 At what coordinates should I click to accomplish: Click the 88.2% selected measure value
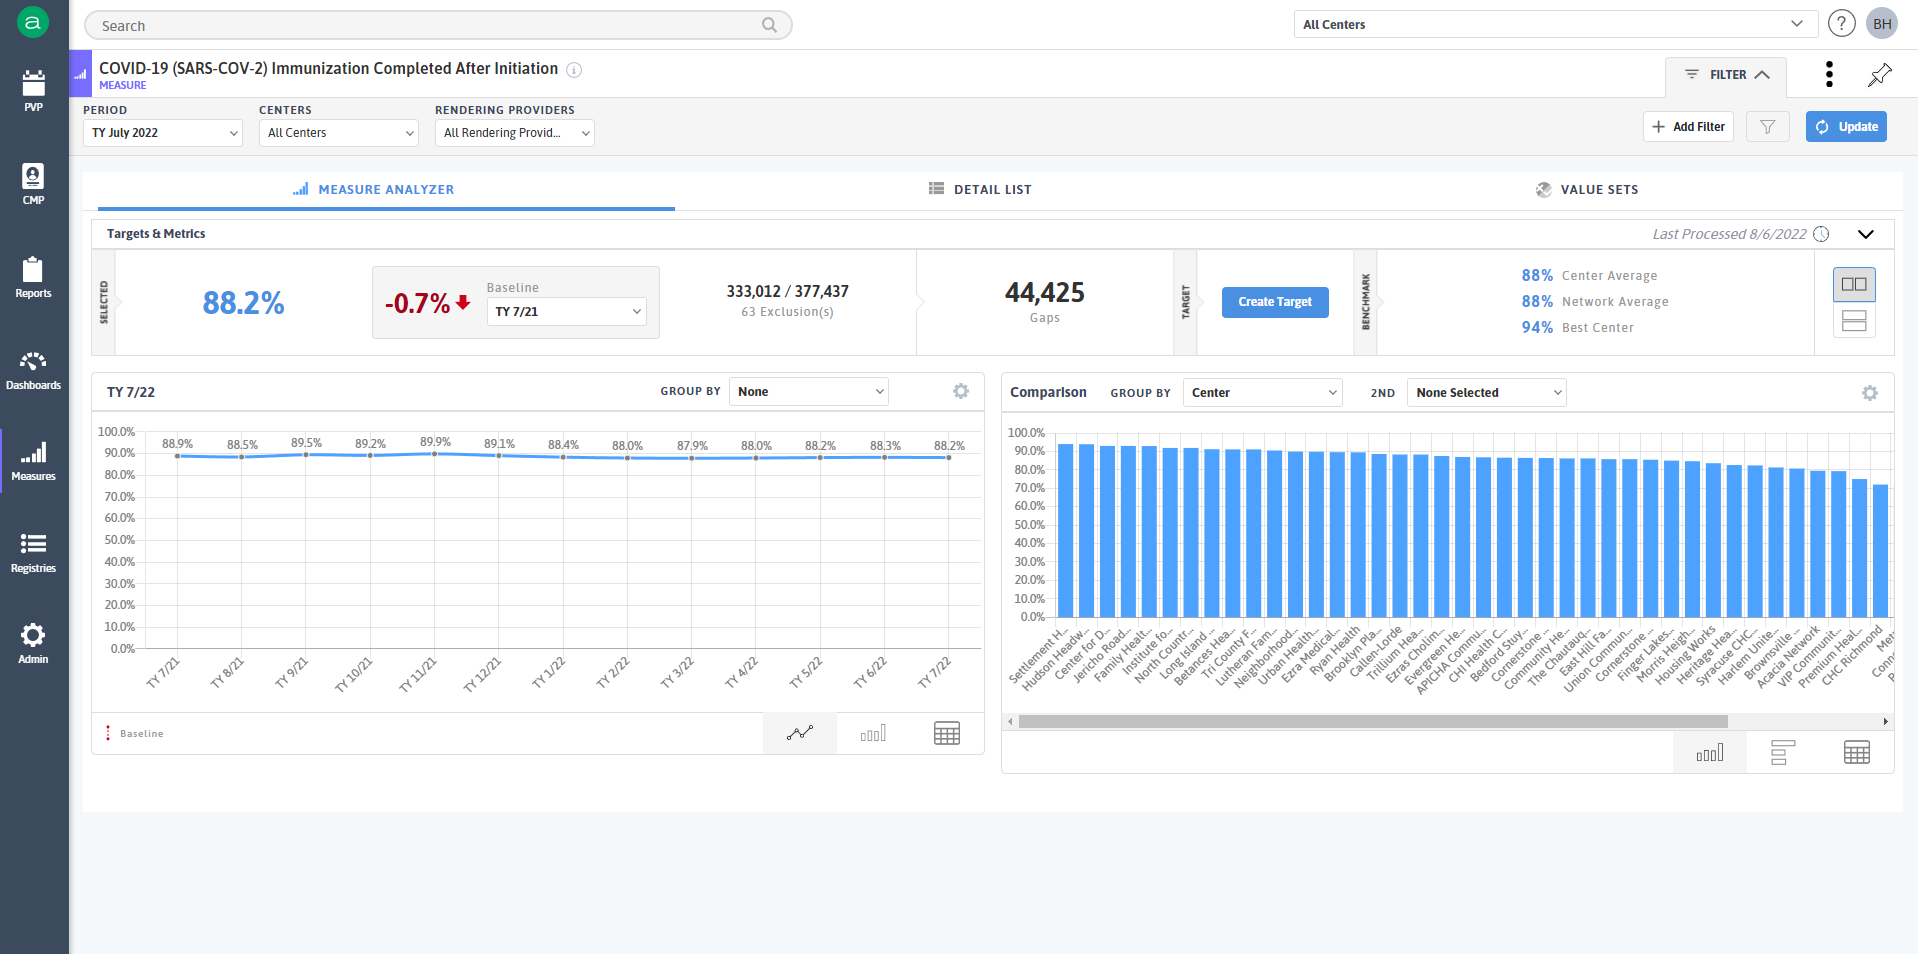(x=243, y=303)
